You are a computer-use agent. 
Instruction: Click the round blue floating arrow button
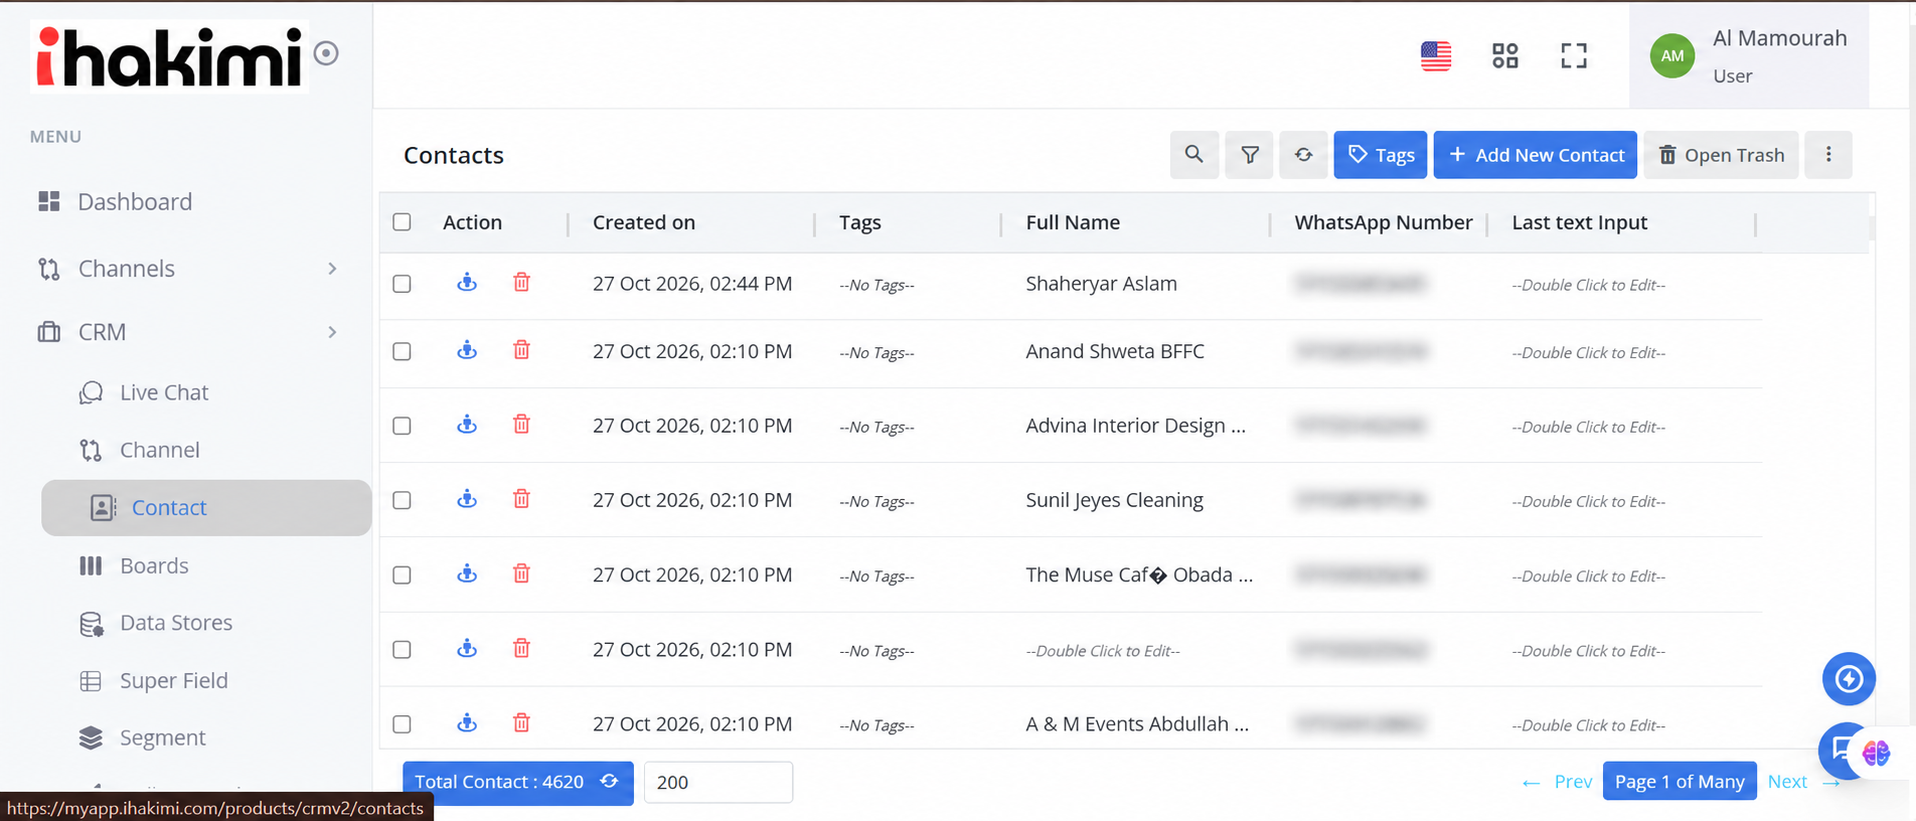1848,679
